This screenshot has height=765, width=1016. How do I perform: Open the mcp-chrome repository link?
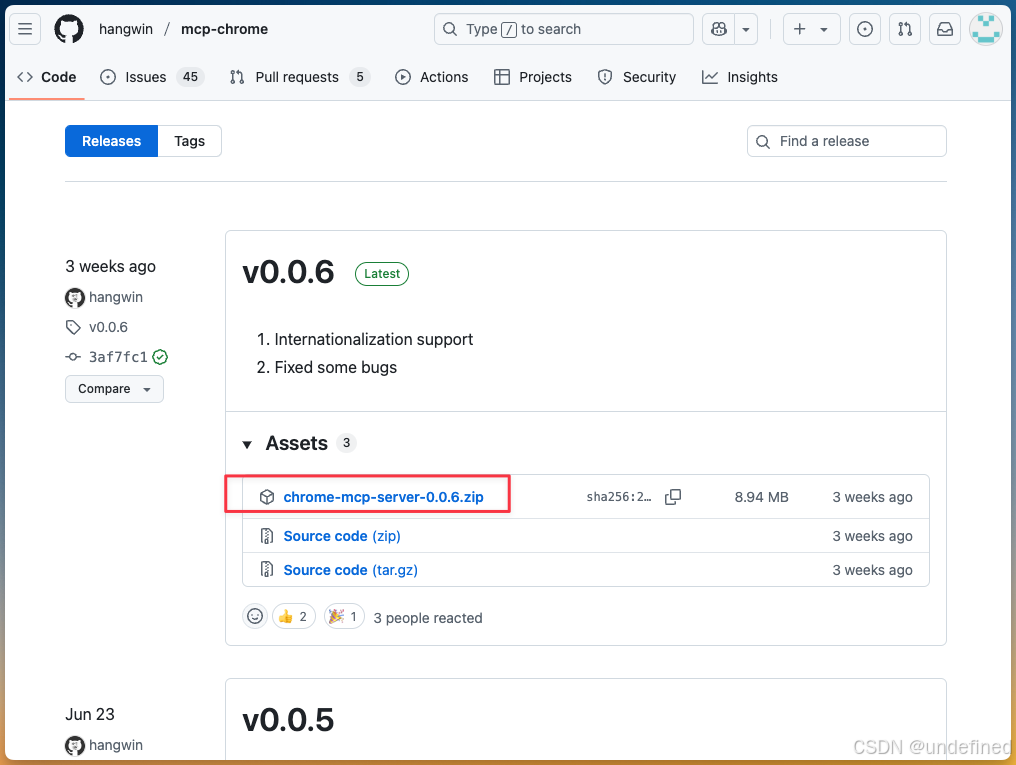click(x=224, y=29)
